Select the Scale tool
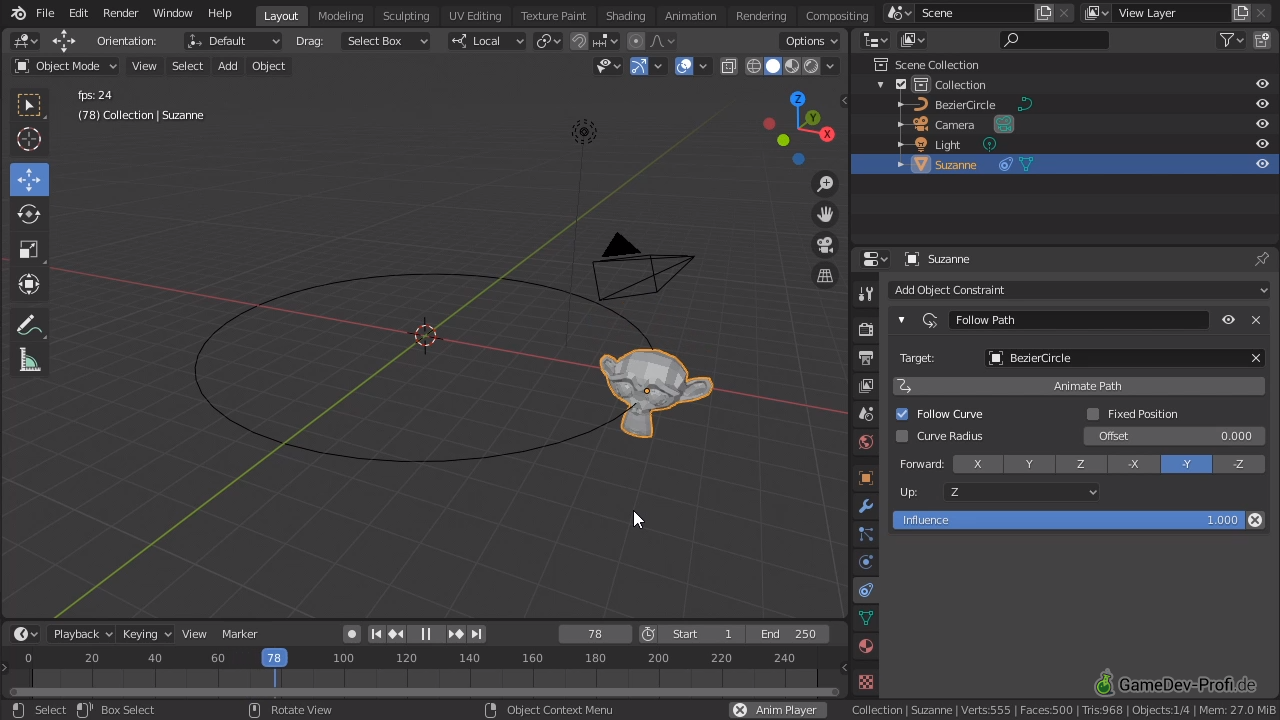1280x720 pixels. (x=29, y=249)
